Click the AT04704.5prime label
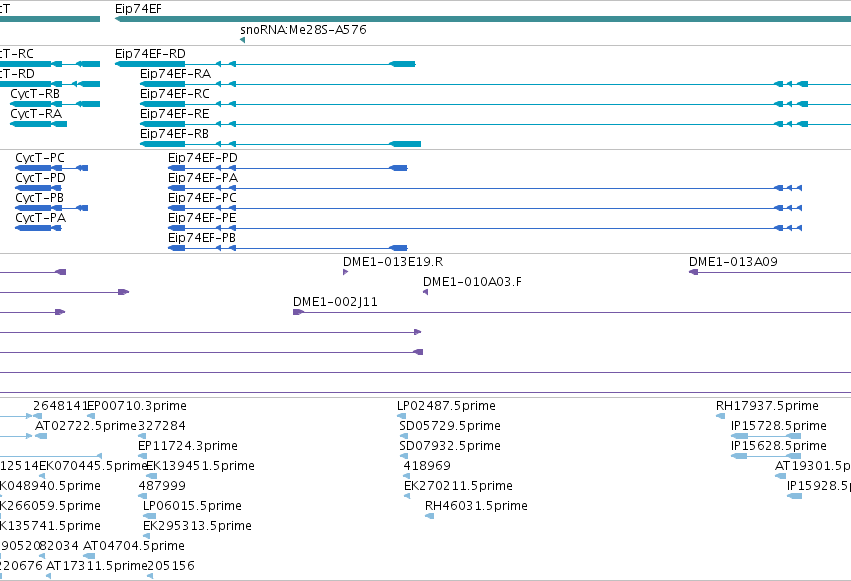This screenshot has width=851, height=581. tap(134, 546)
